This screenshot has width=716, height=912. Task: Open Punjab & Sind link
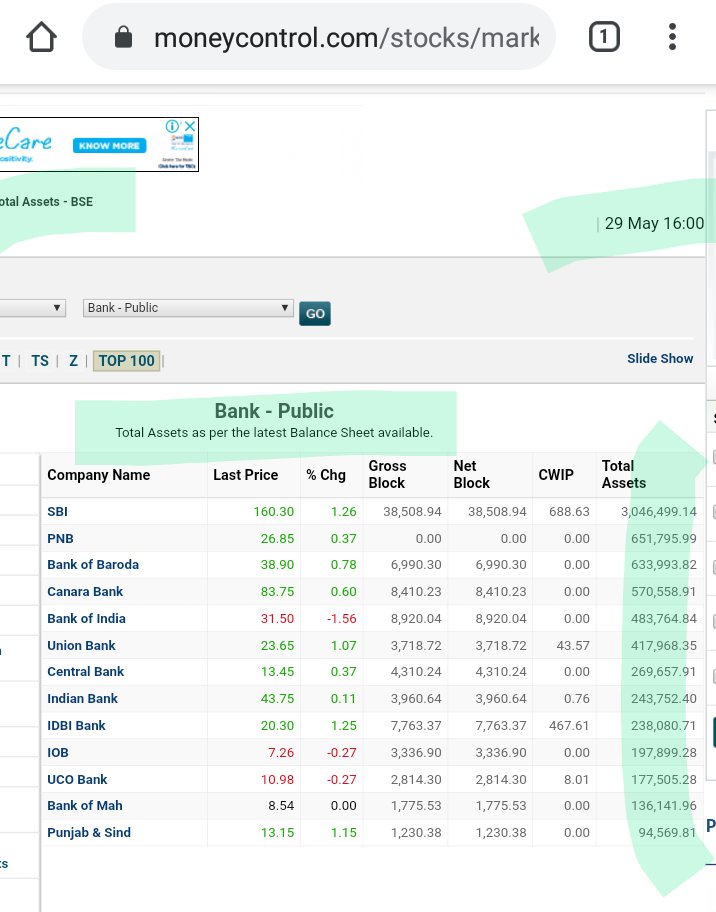[x=89, y=832]
